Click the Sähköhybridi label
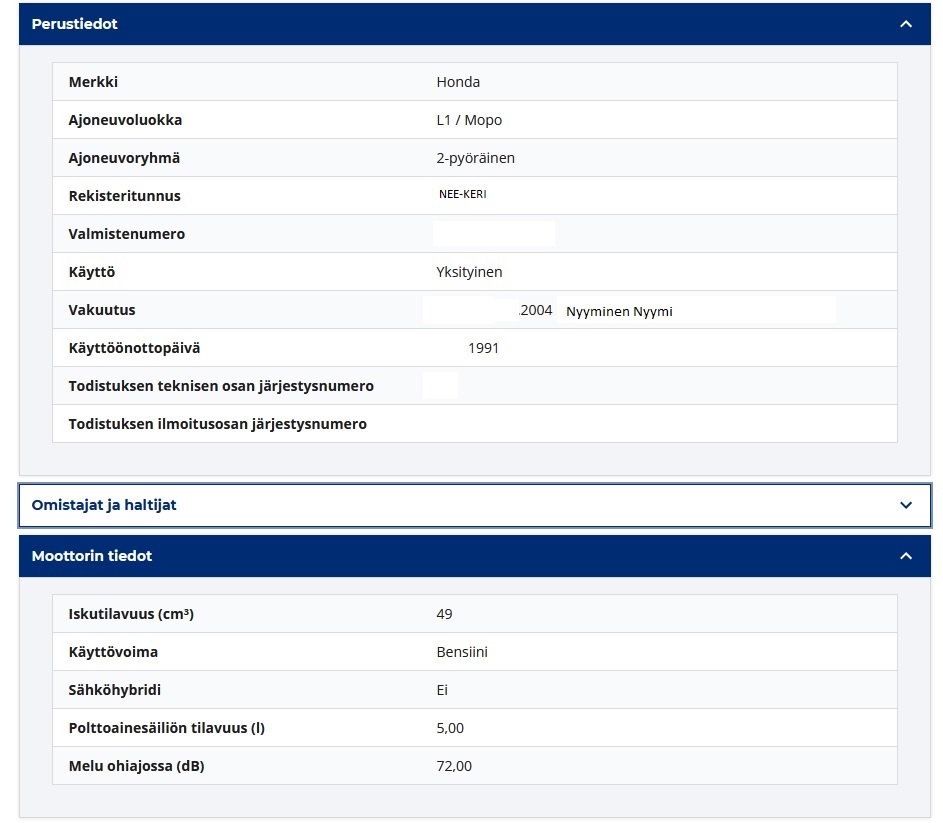Screen dimensions: 943x823 point(115,690)
